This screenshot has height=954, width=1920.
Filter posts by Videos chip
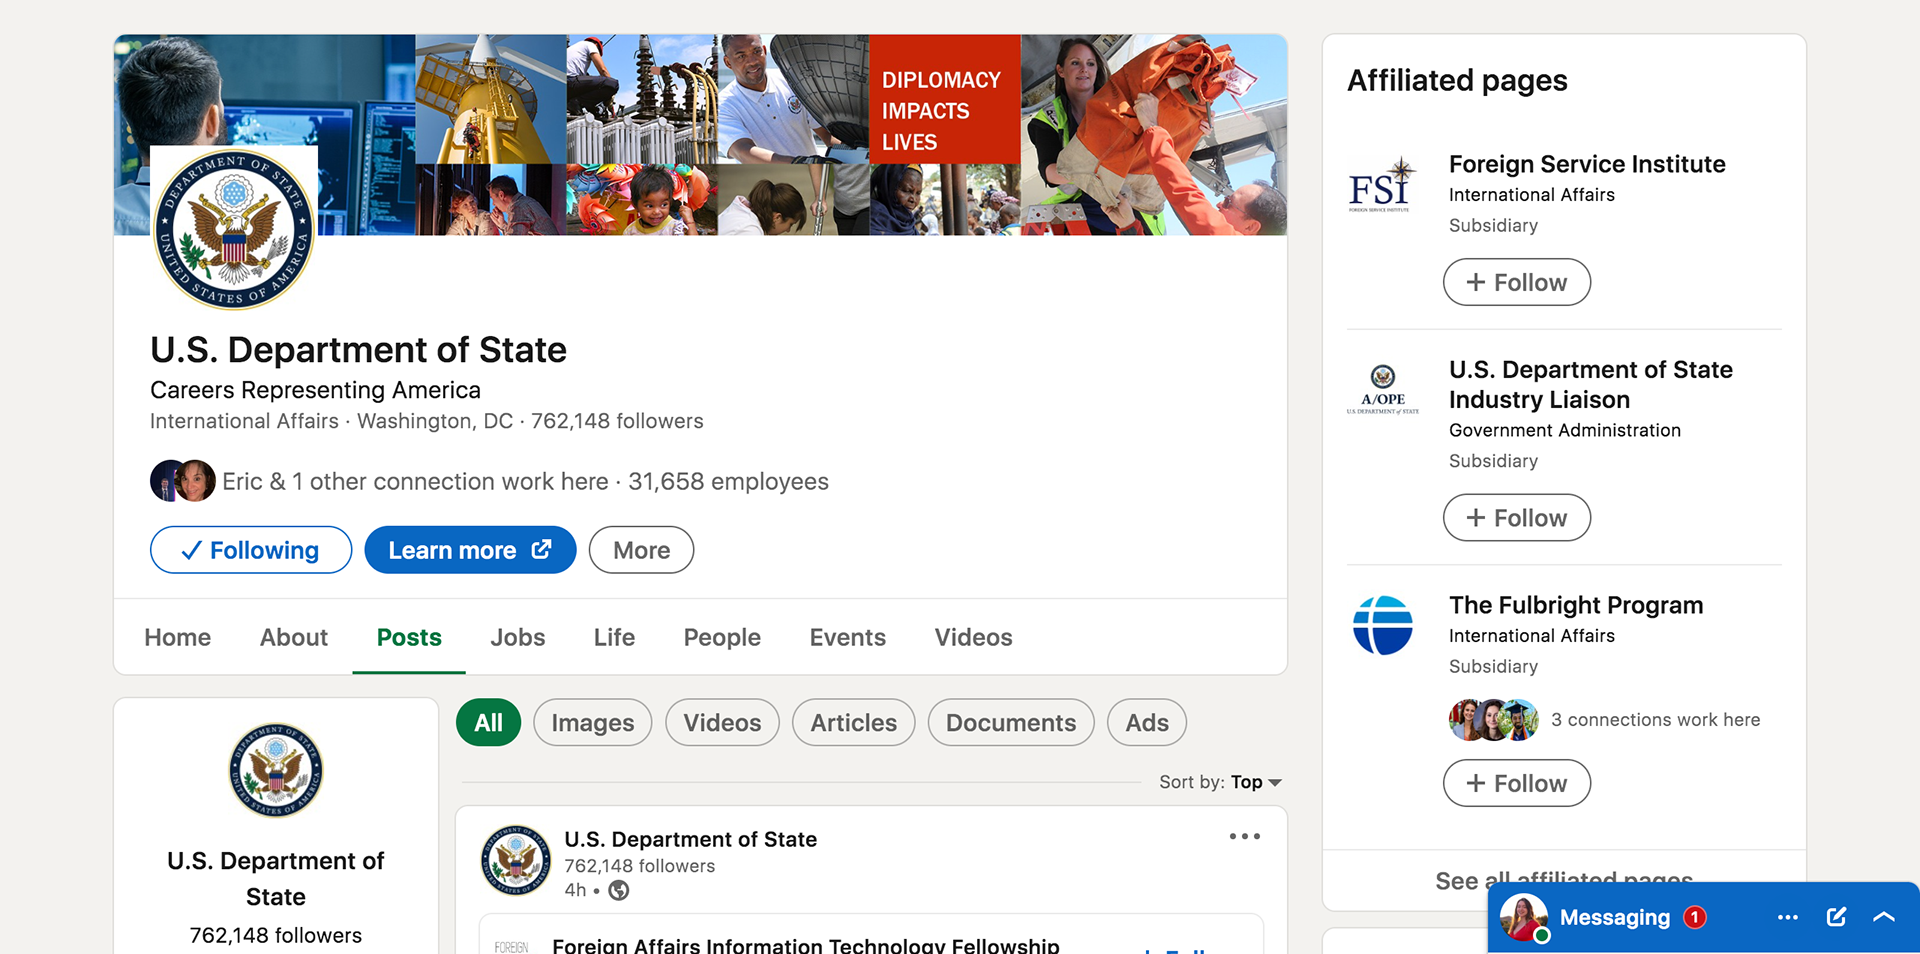(722, 722)
